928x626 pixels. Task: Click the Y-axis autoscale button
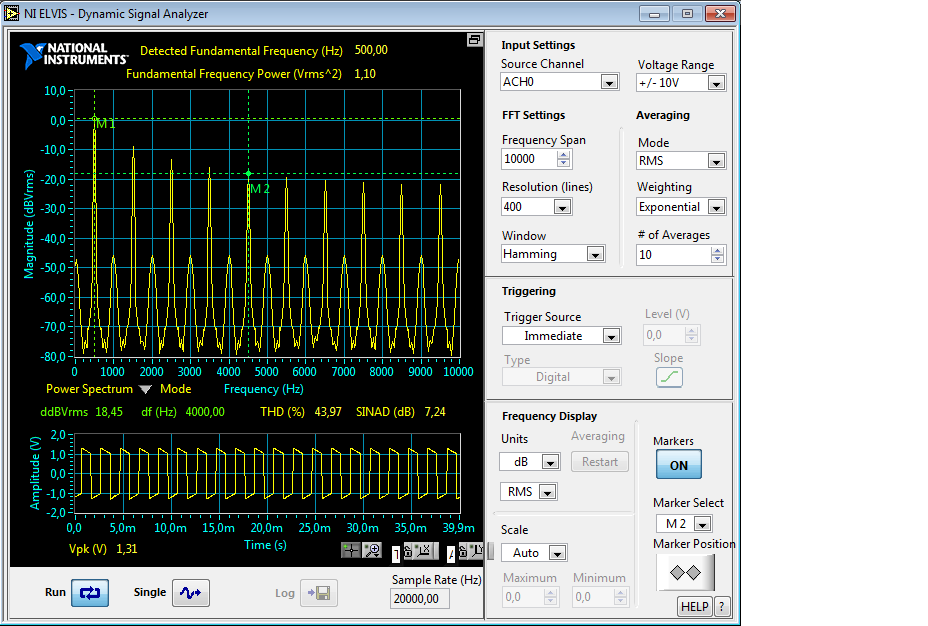point(476,551)
